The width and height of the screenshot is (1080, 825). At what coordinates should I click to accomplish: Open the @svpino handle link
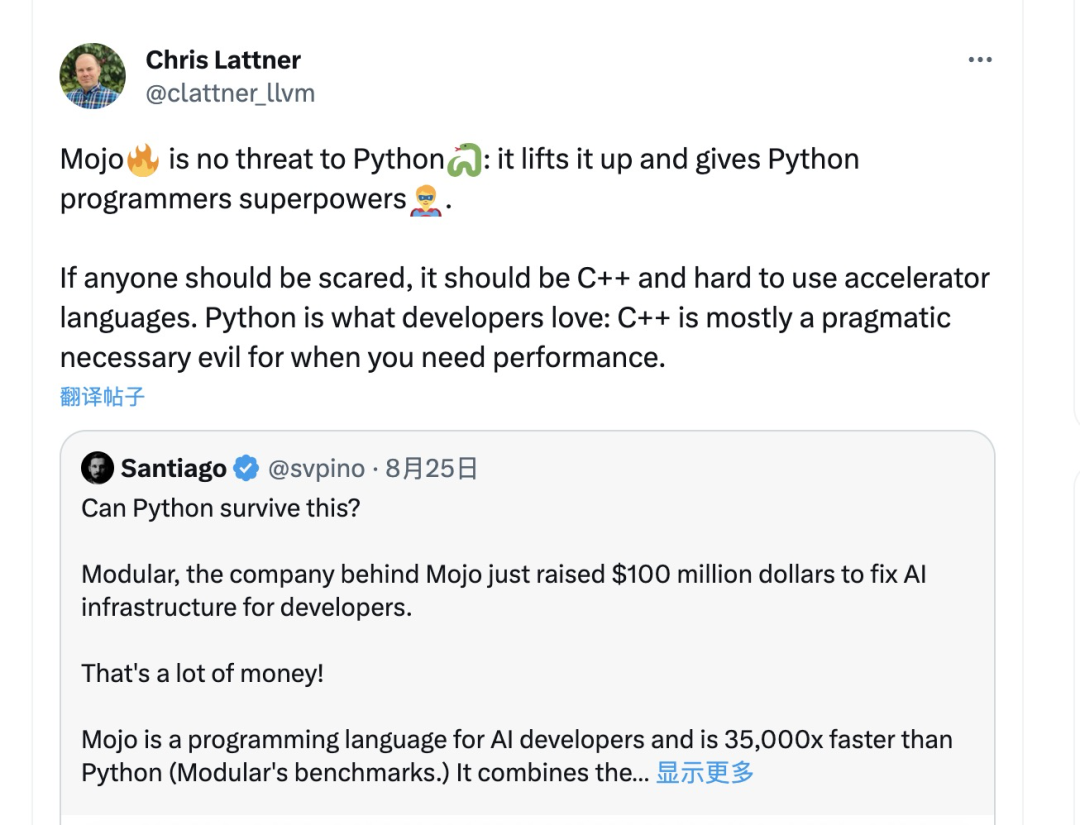click(316, 468)
